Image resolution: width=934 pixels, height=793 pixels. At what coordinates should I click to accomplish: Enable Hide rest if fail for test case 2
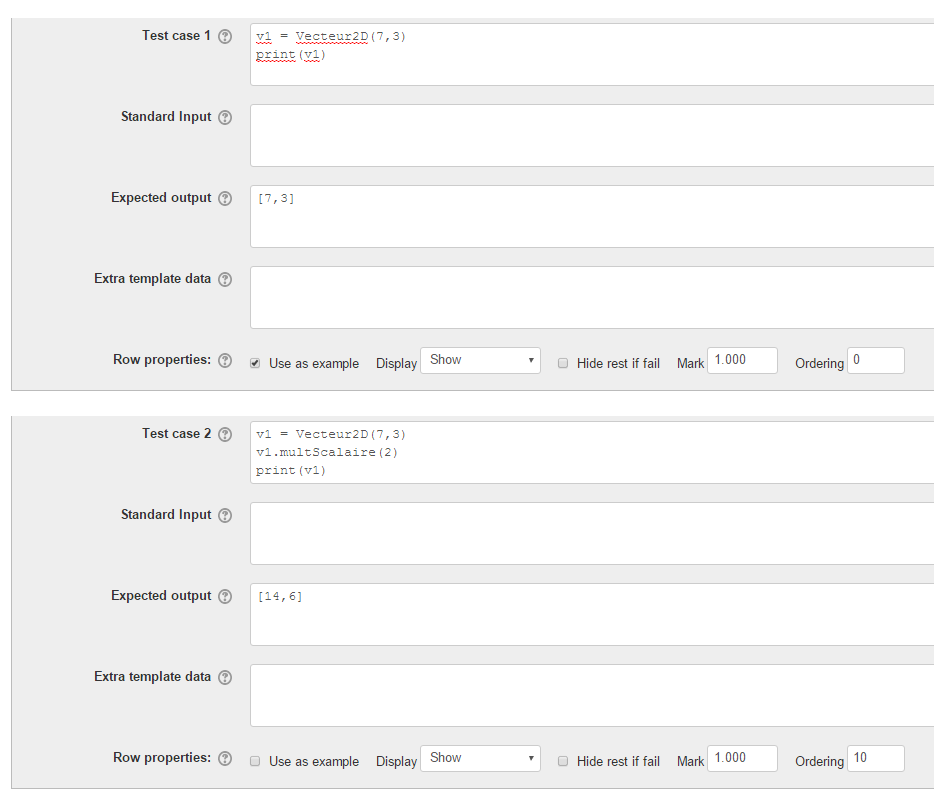pos(562,761)
